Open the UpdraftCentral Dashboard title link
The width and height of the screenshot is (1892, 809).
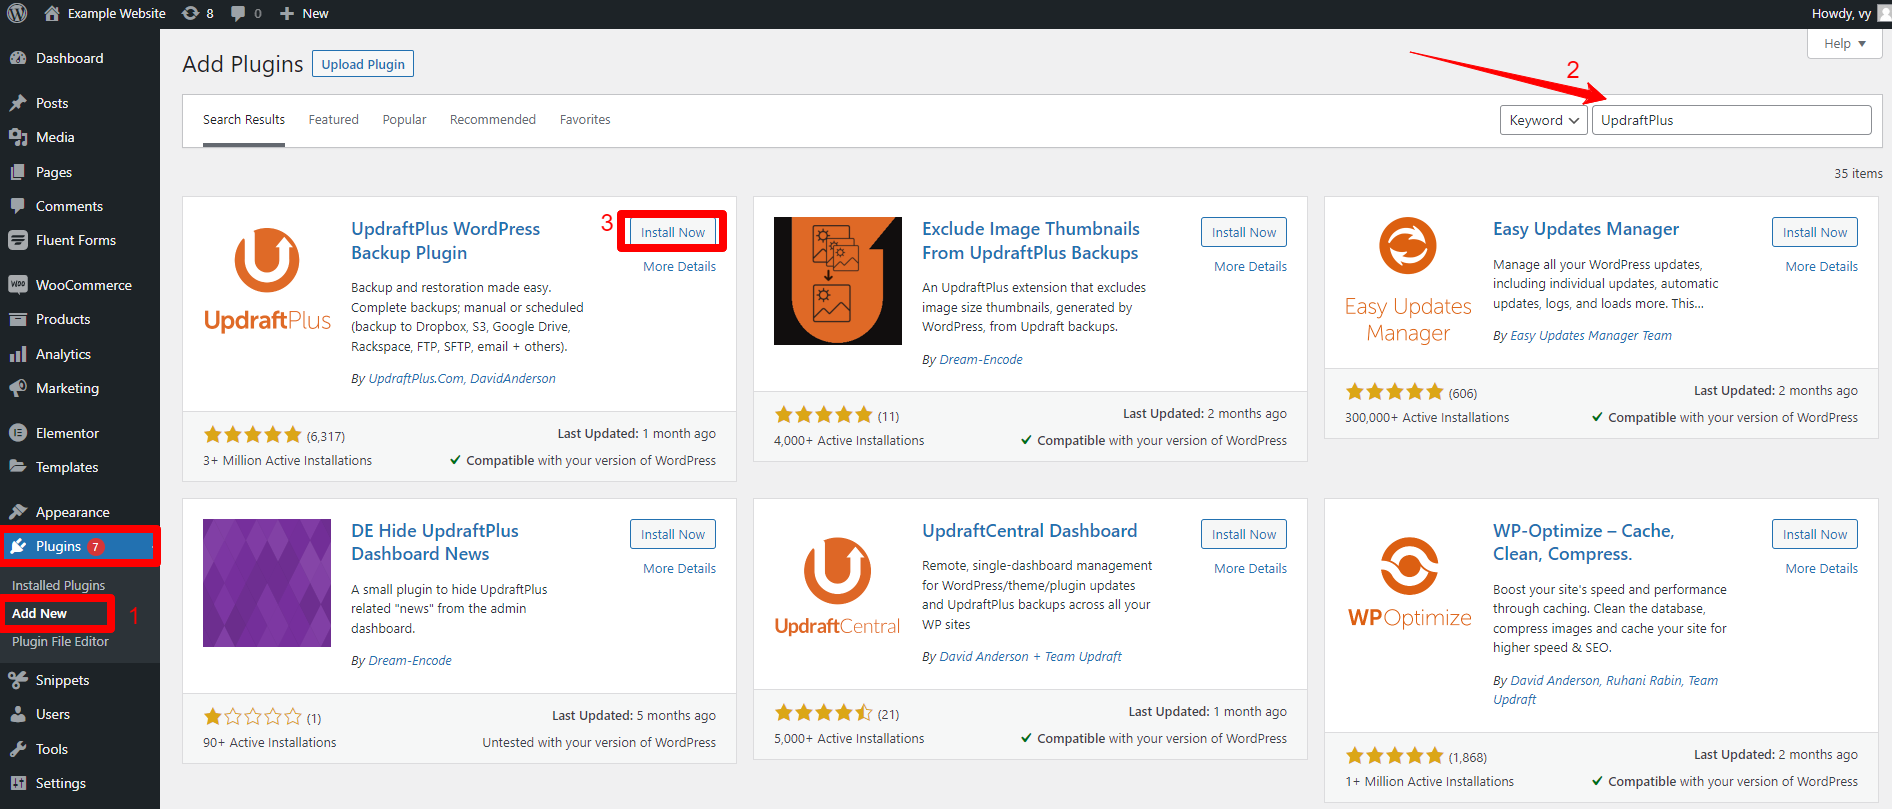tap(1029, 531)
